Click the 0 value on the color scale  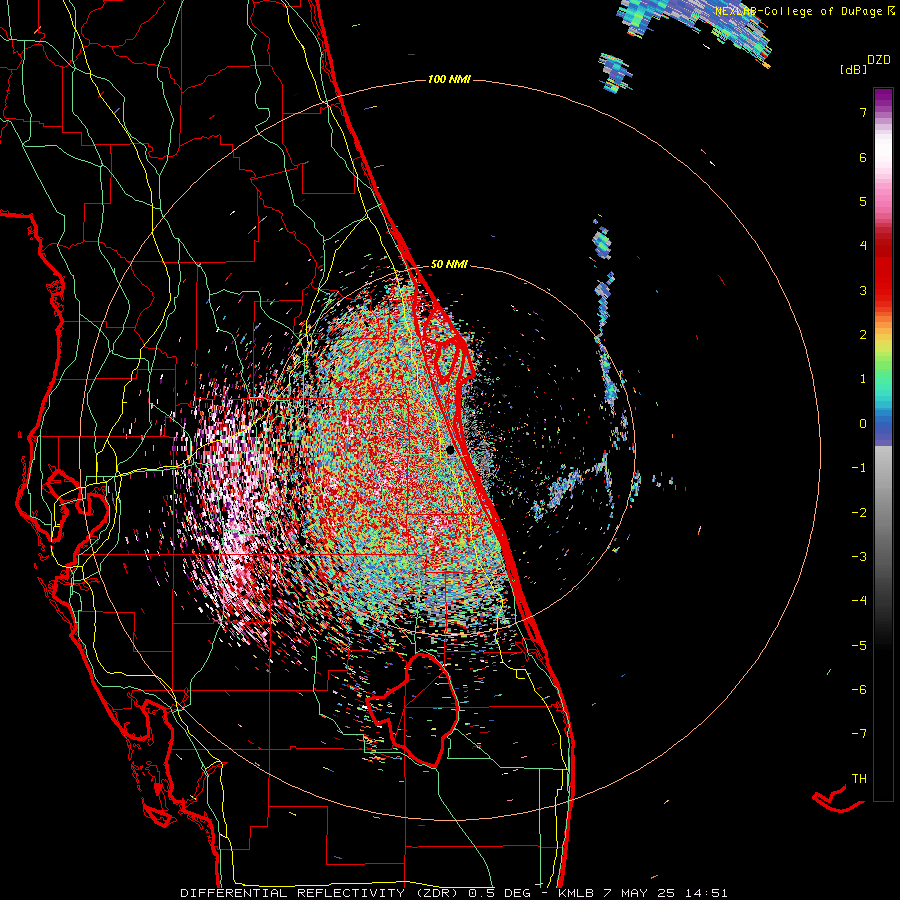tap(863, 424)
